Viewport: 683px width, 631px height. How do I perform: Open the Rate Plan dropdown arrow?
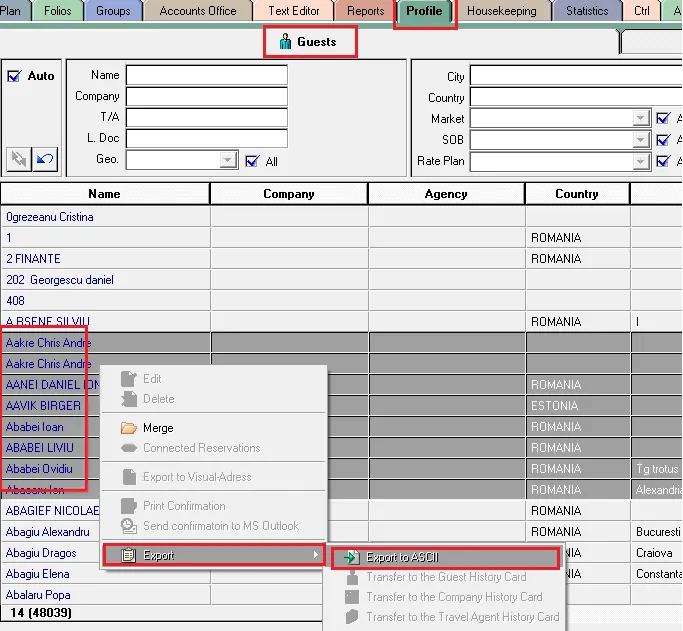point(640,161)
